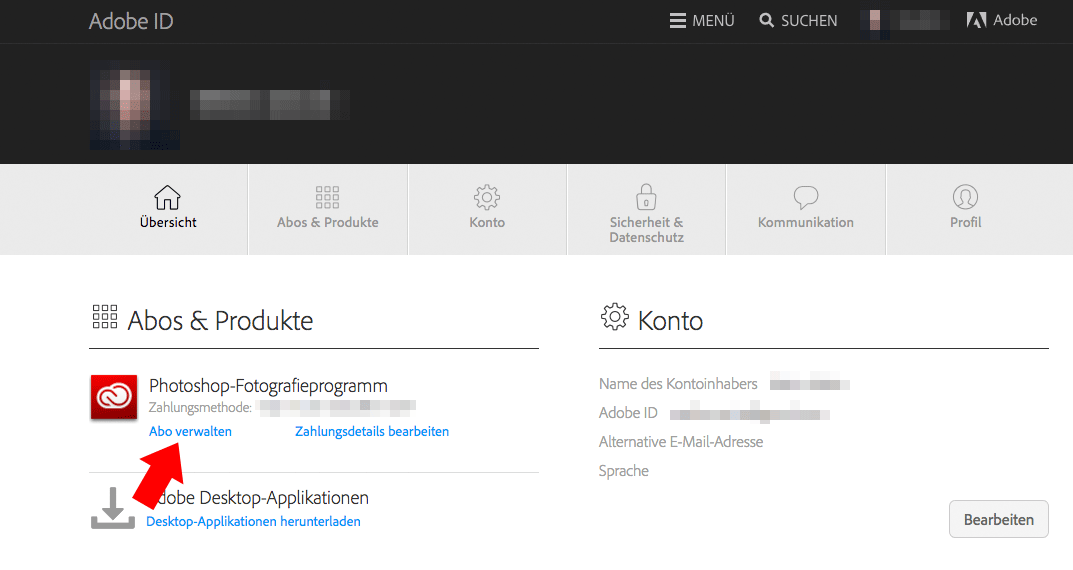Click the Name des Kontoinhabers label
This screenshot has height=570, width=1073.
[678, 384]
